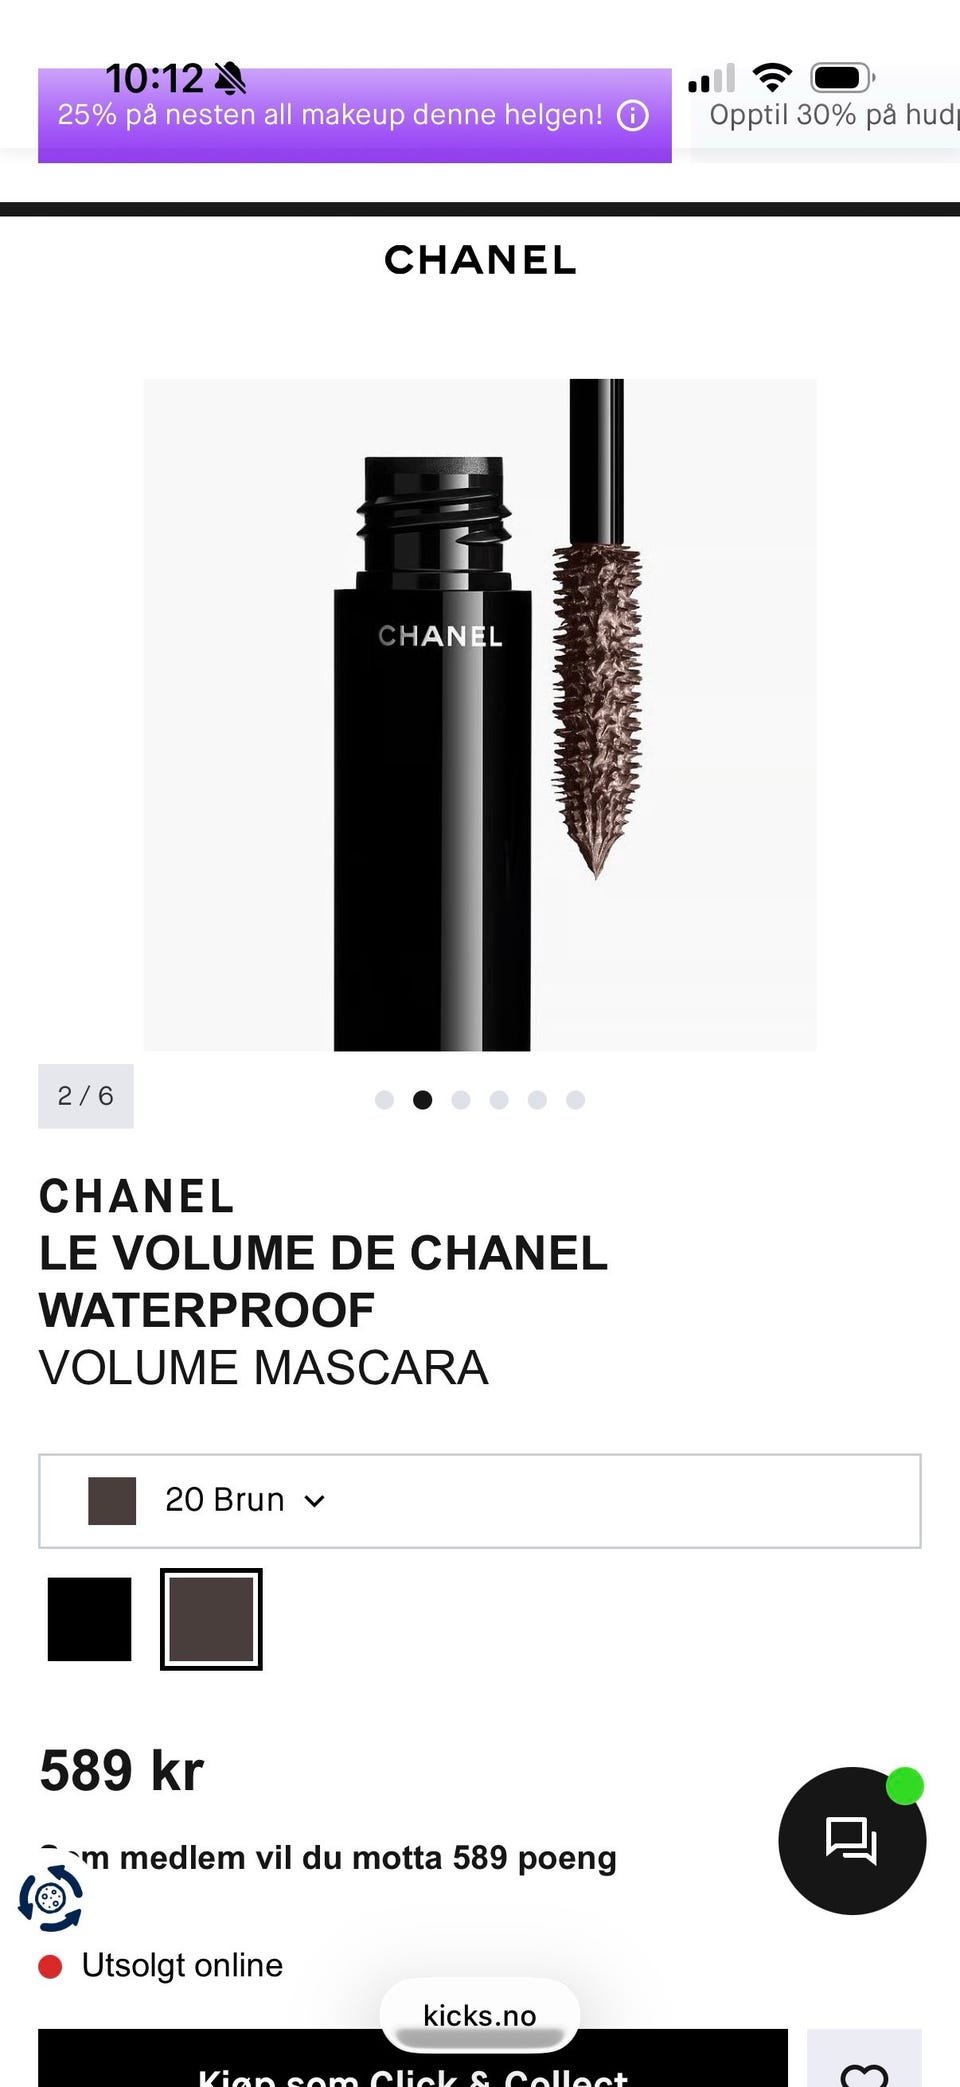Open the CHANEL brand header link
This screenshot has height=2087, width=960.
(480, 260)
